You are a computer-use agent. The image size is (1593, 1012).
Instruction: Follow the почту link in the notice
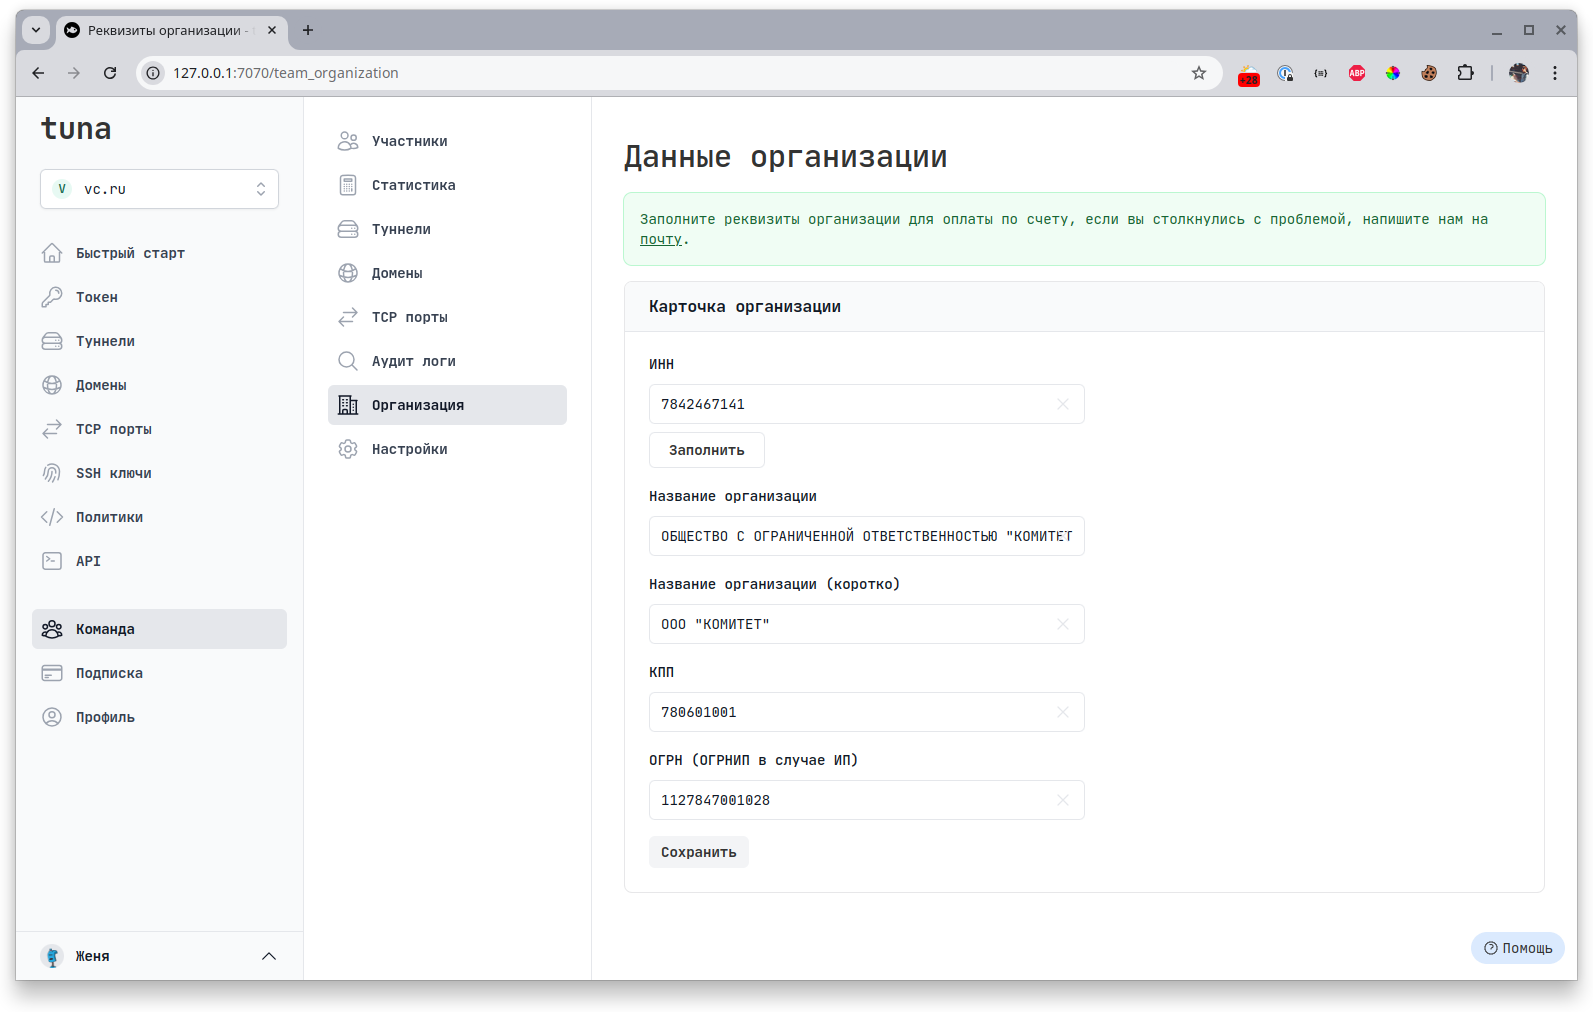point(660,240)
